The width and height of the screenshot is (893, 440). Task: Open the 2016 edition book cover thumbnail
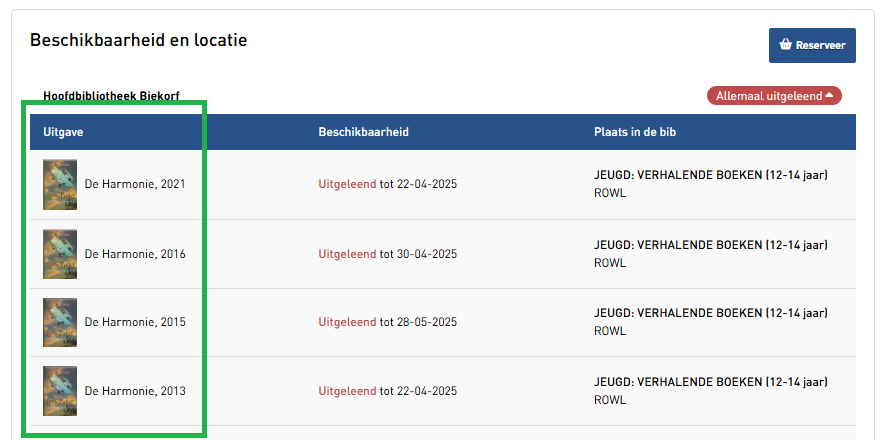60,254
